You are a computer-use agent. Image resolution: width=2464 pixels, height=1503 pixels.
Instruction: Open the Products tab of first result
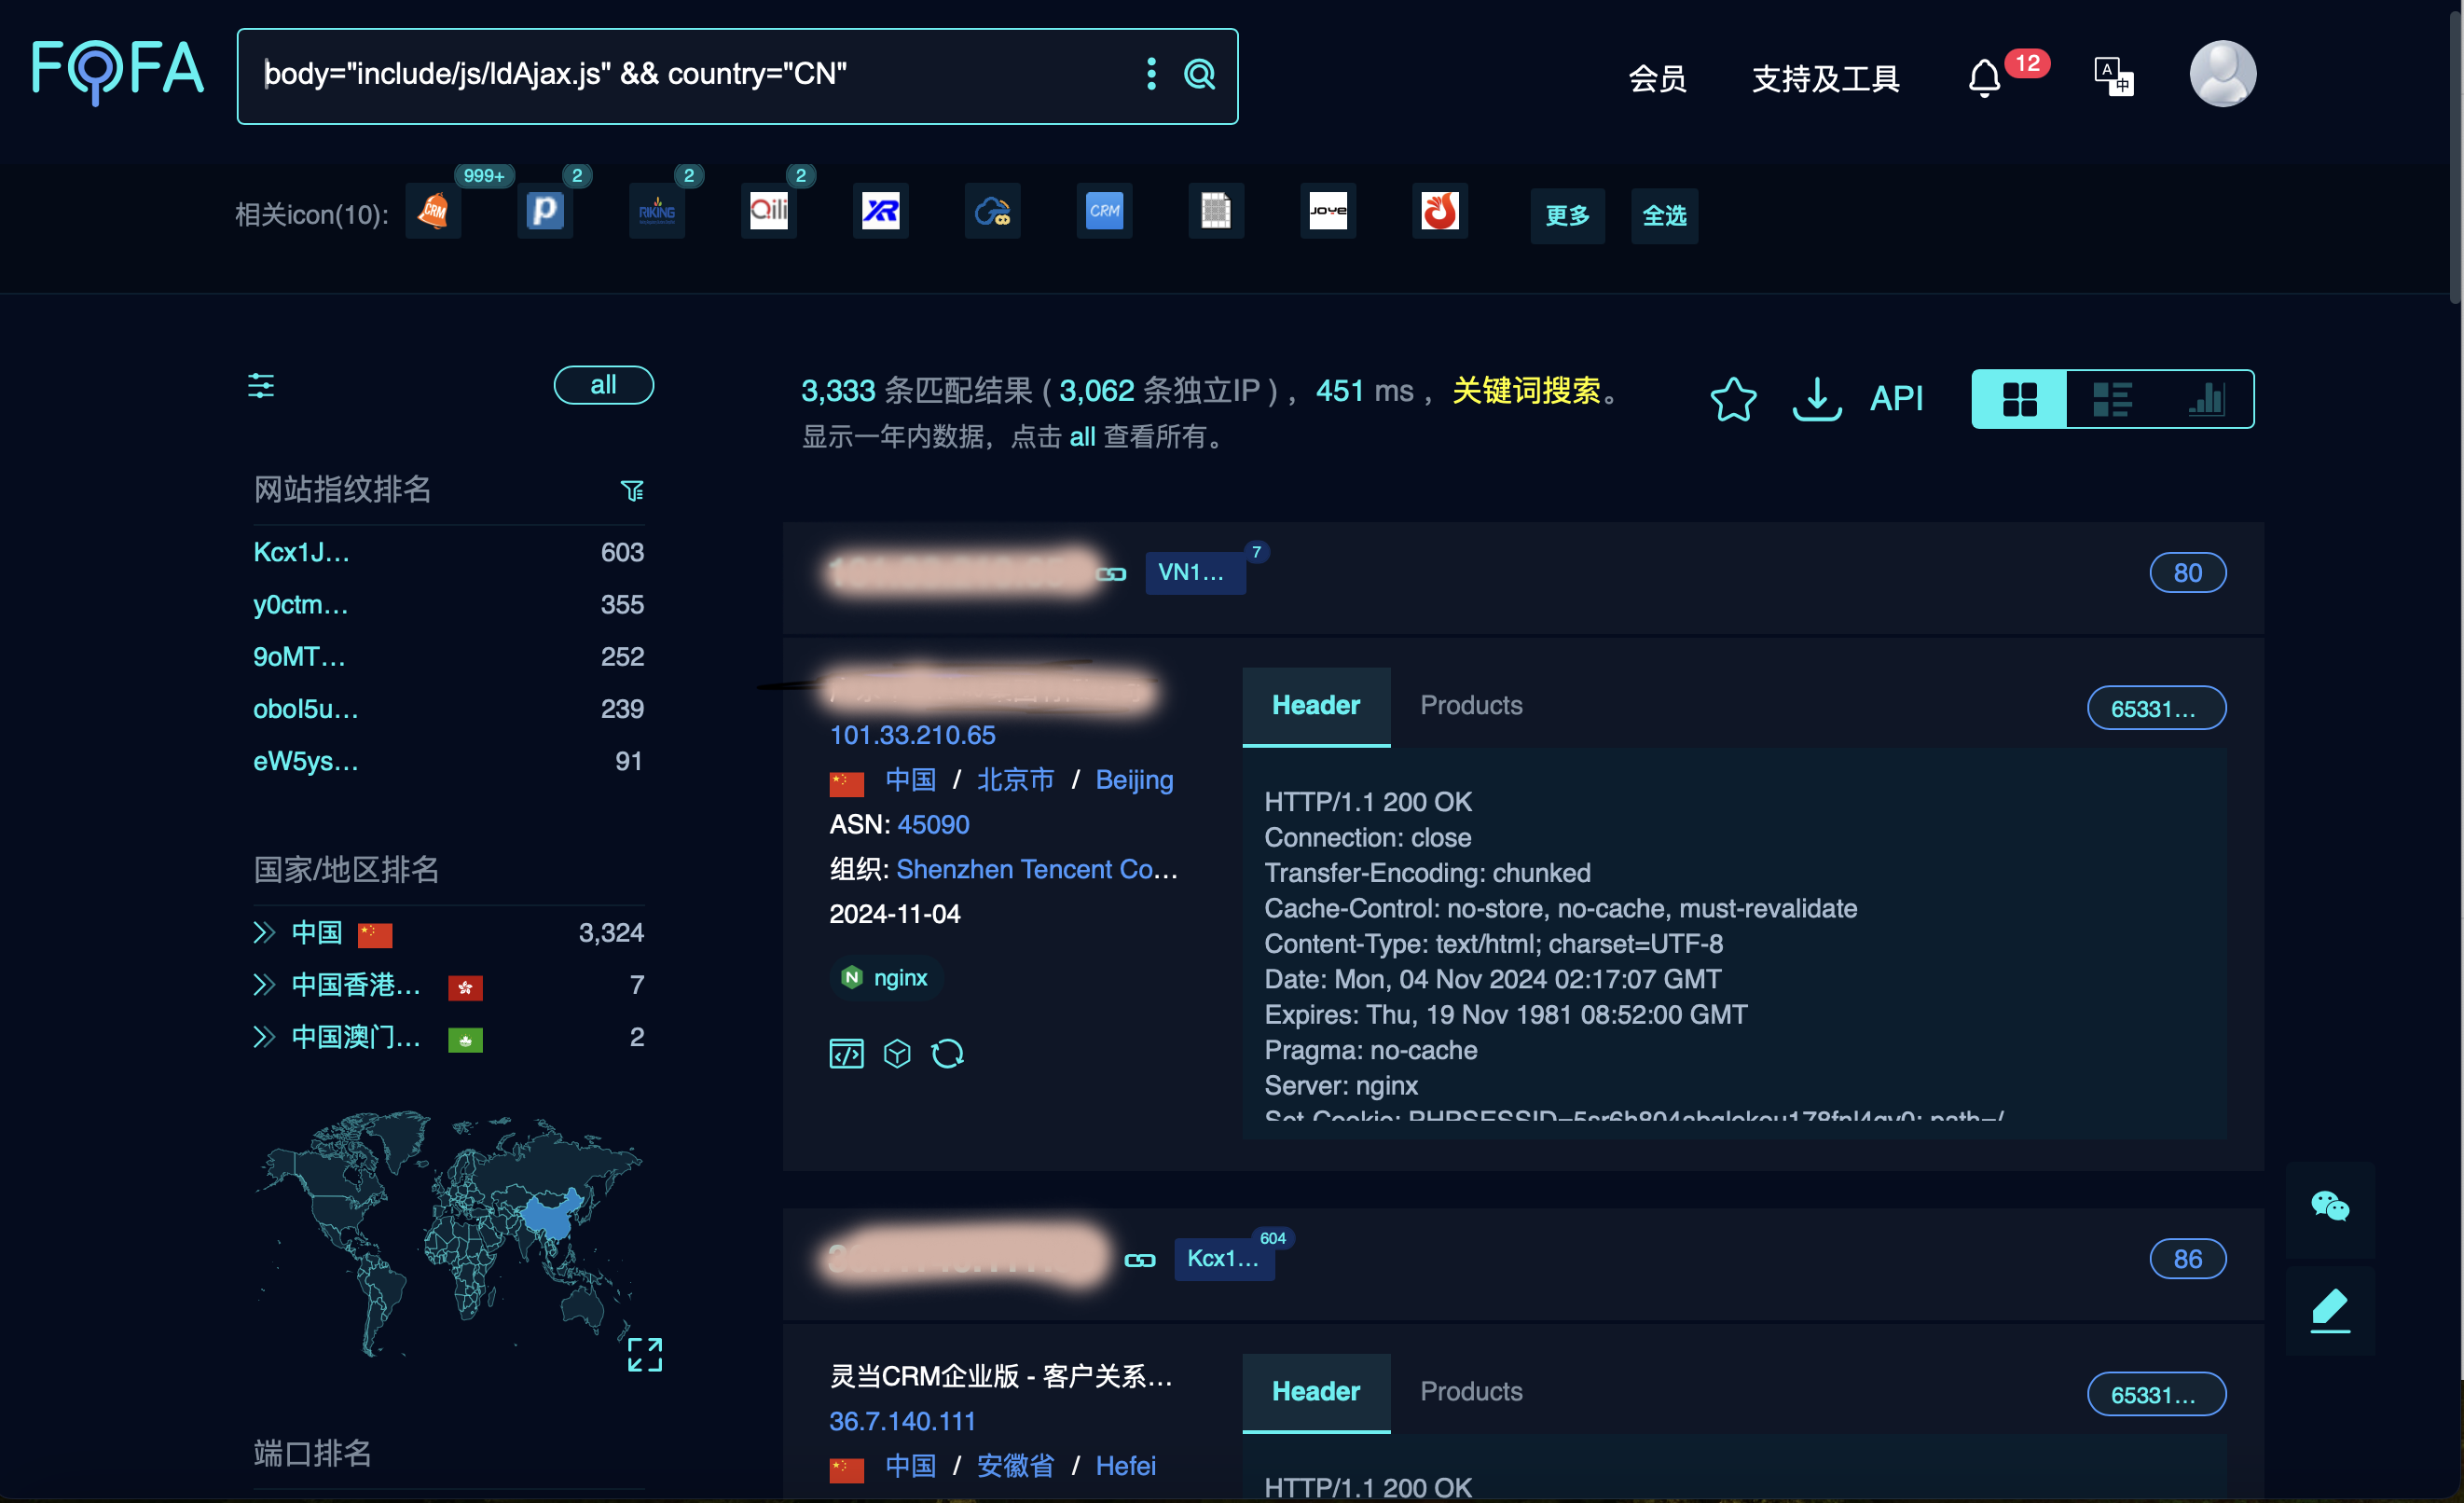pyautogui.click(x=1471, y=705)
